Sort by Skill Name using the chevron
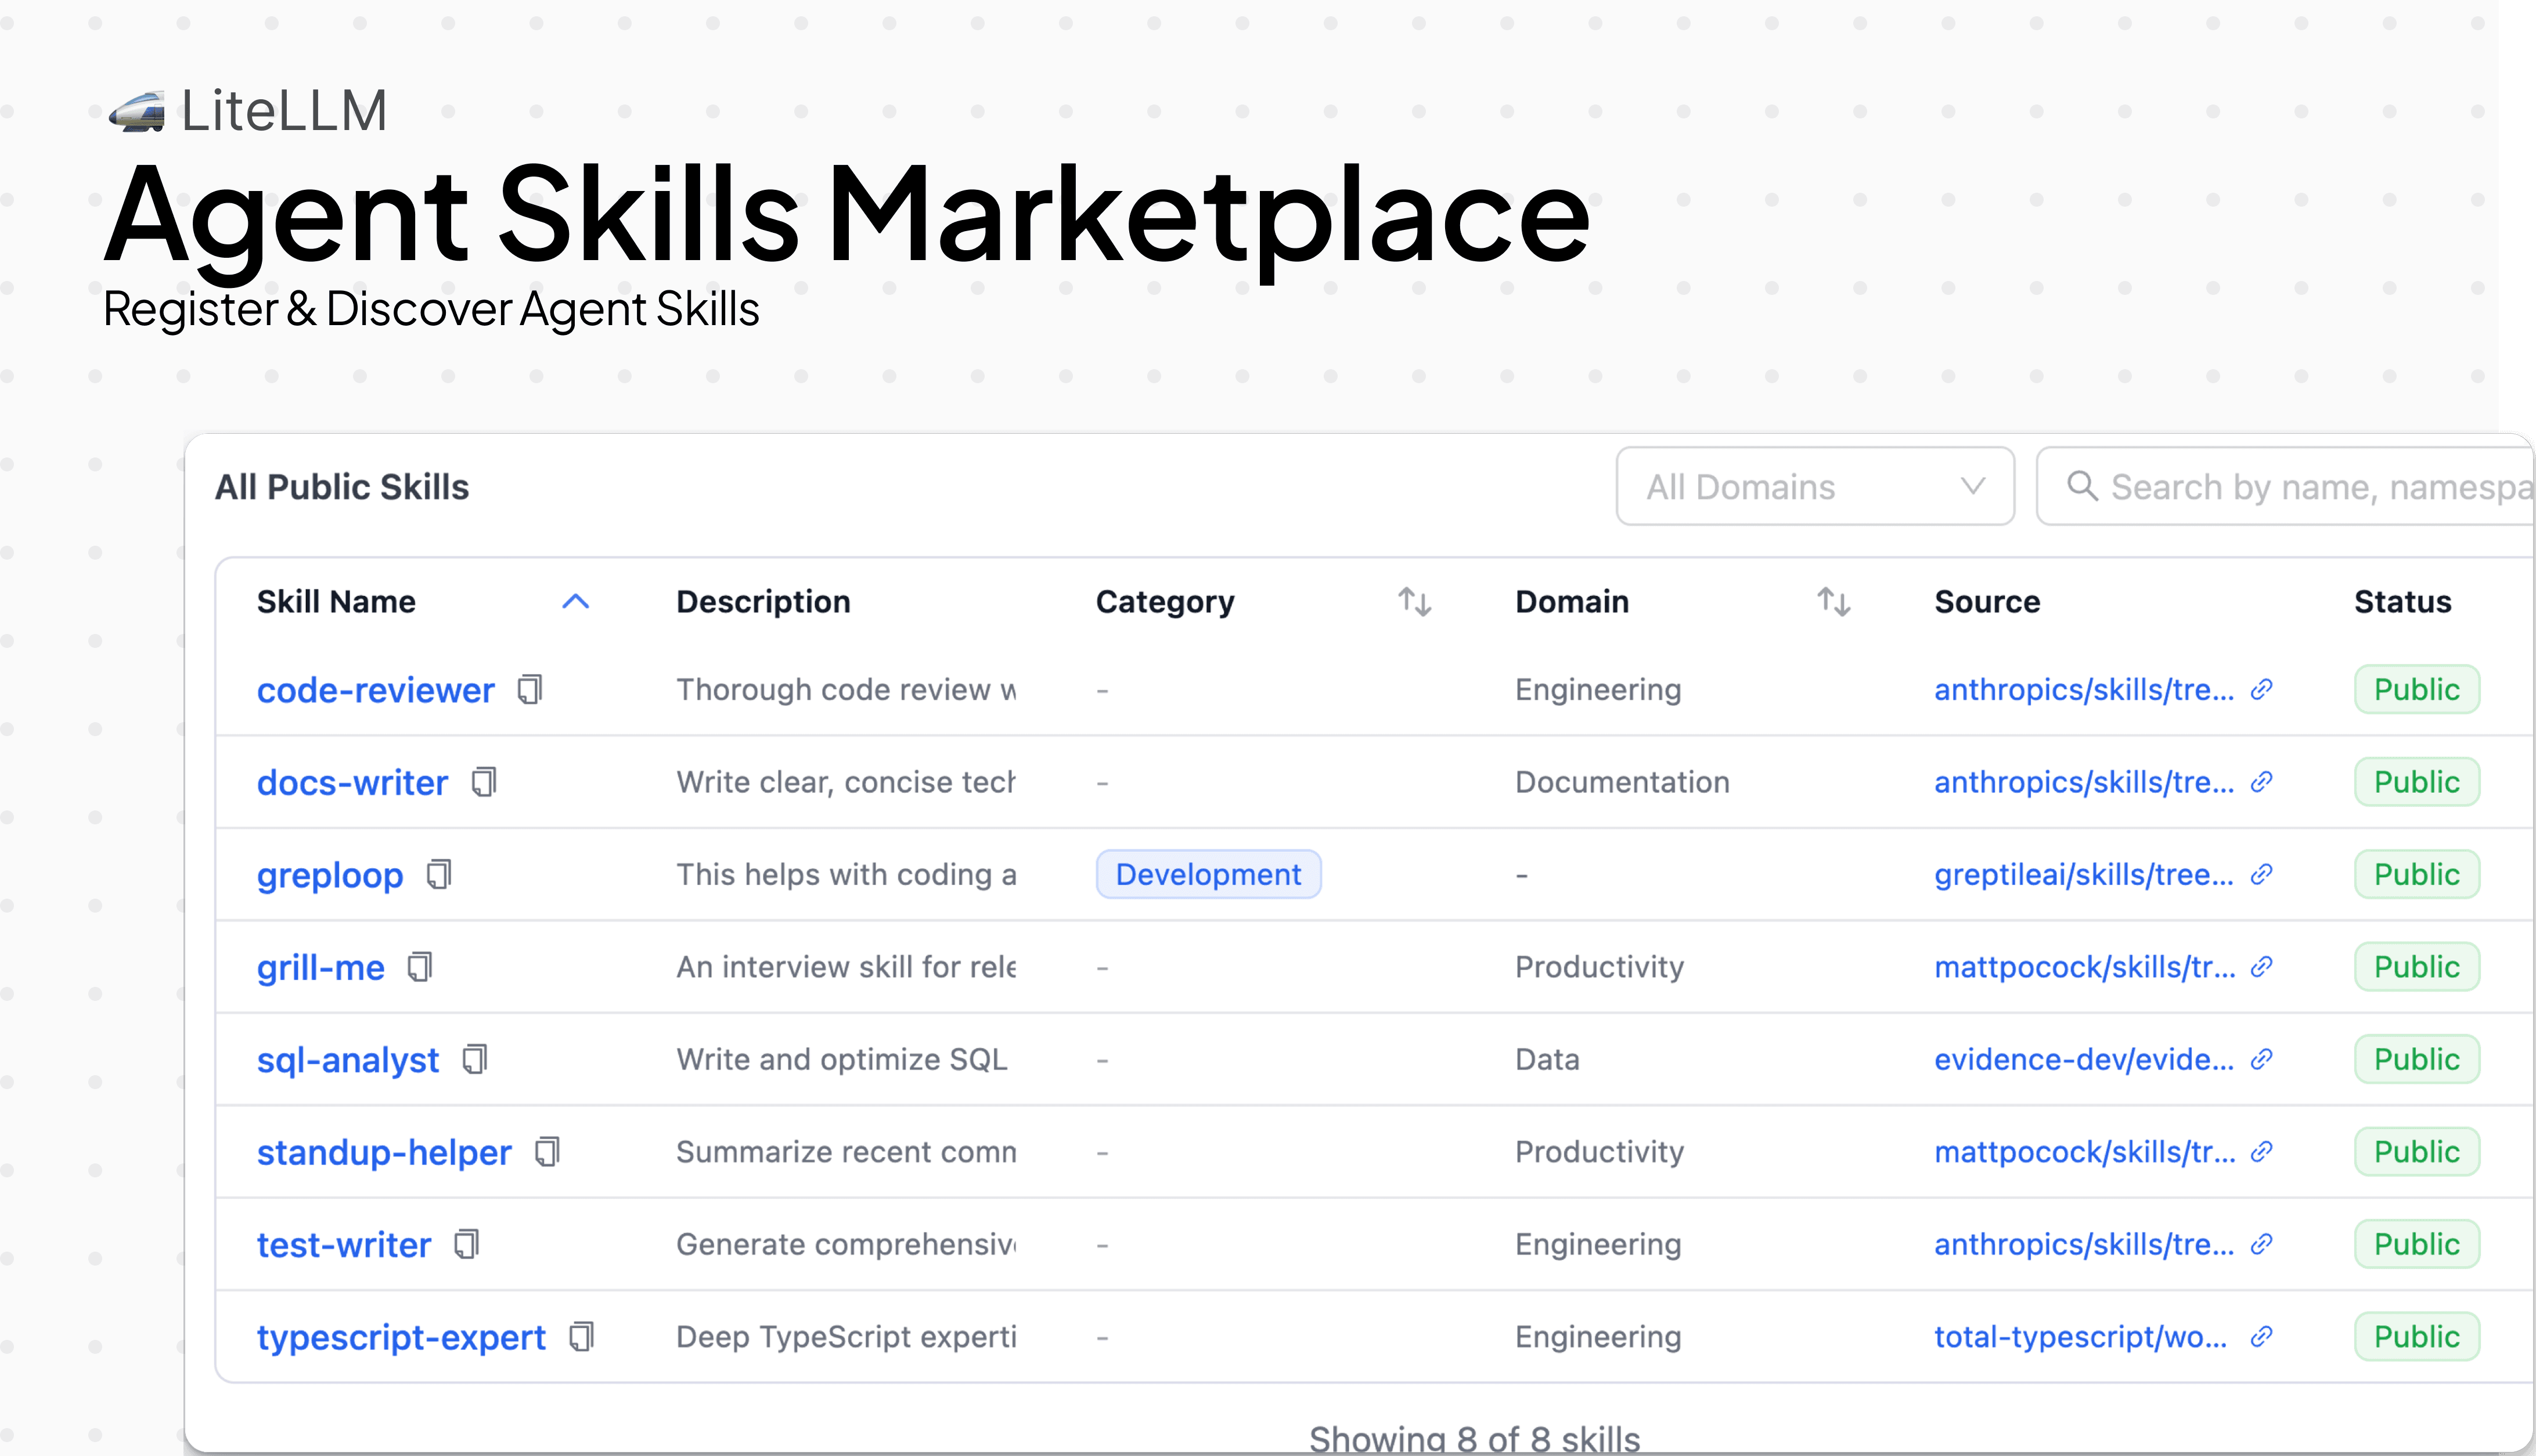Screen dimensions: 2536x1456 [x=575, y=602]
